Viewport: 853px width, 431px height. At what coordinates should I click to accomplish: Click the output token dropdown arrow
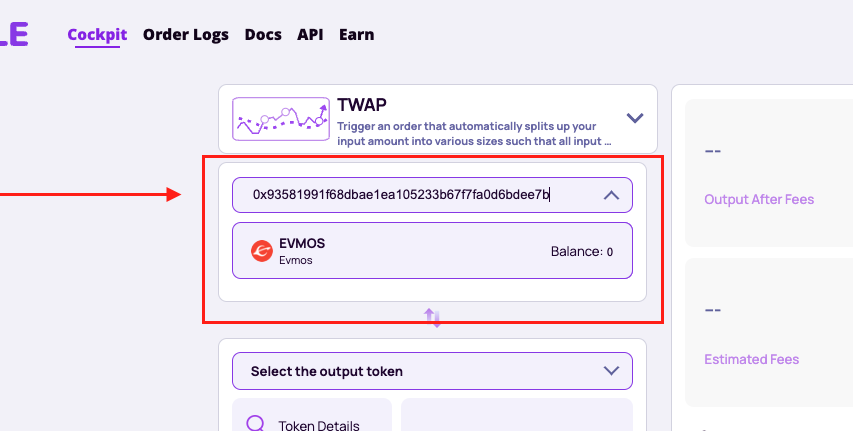pyautogui.click(x=611, y=371)
